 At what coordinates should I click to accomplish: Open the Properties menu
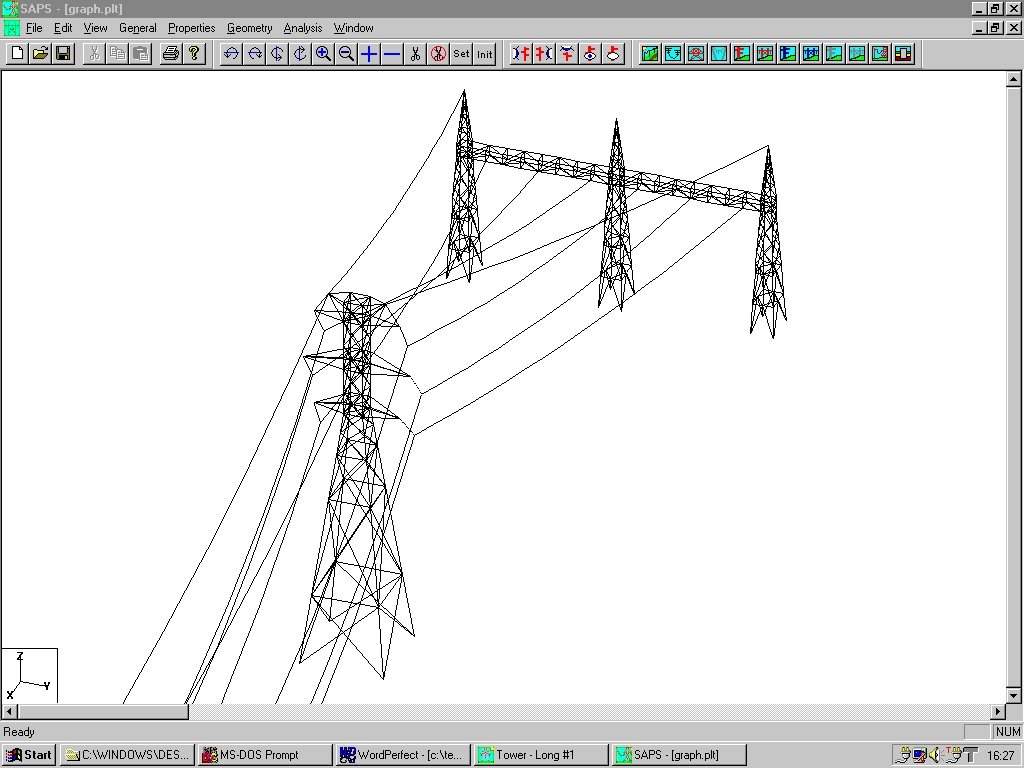click(x=191, y=28)
